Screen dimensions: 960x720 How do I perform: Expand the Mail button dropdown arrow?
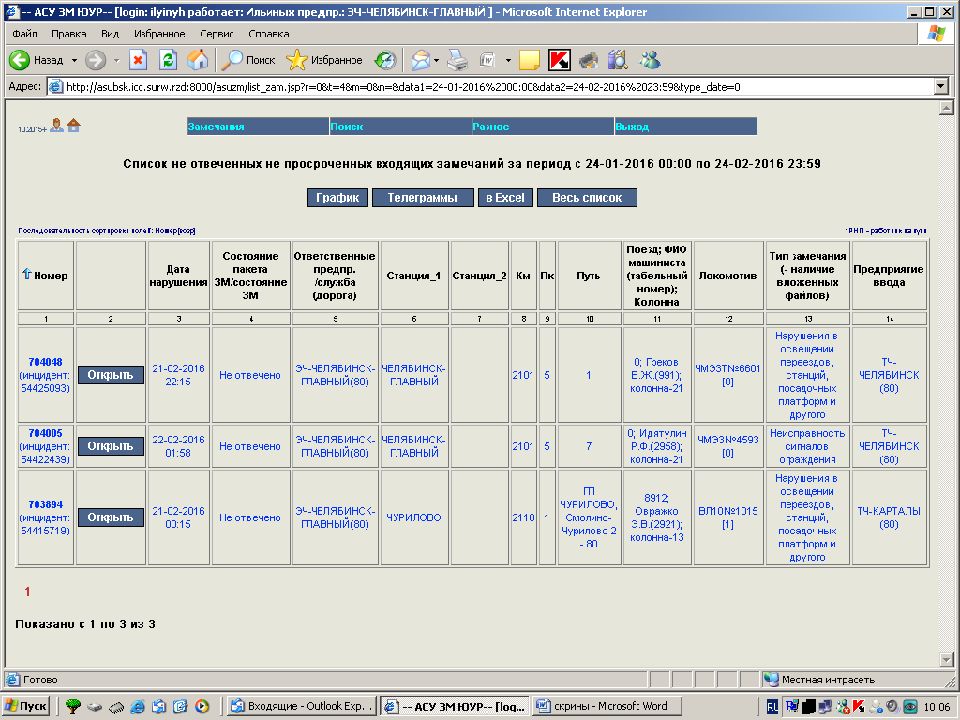[x=436, y=60]
